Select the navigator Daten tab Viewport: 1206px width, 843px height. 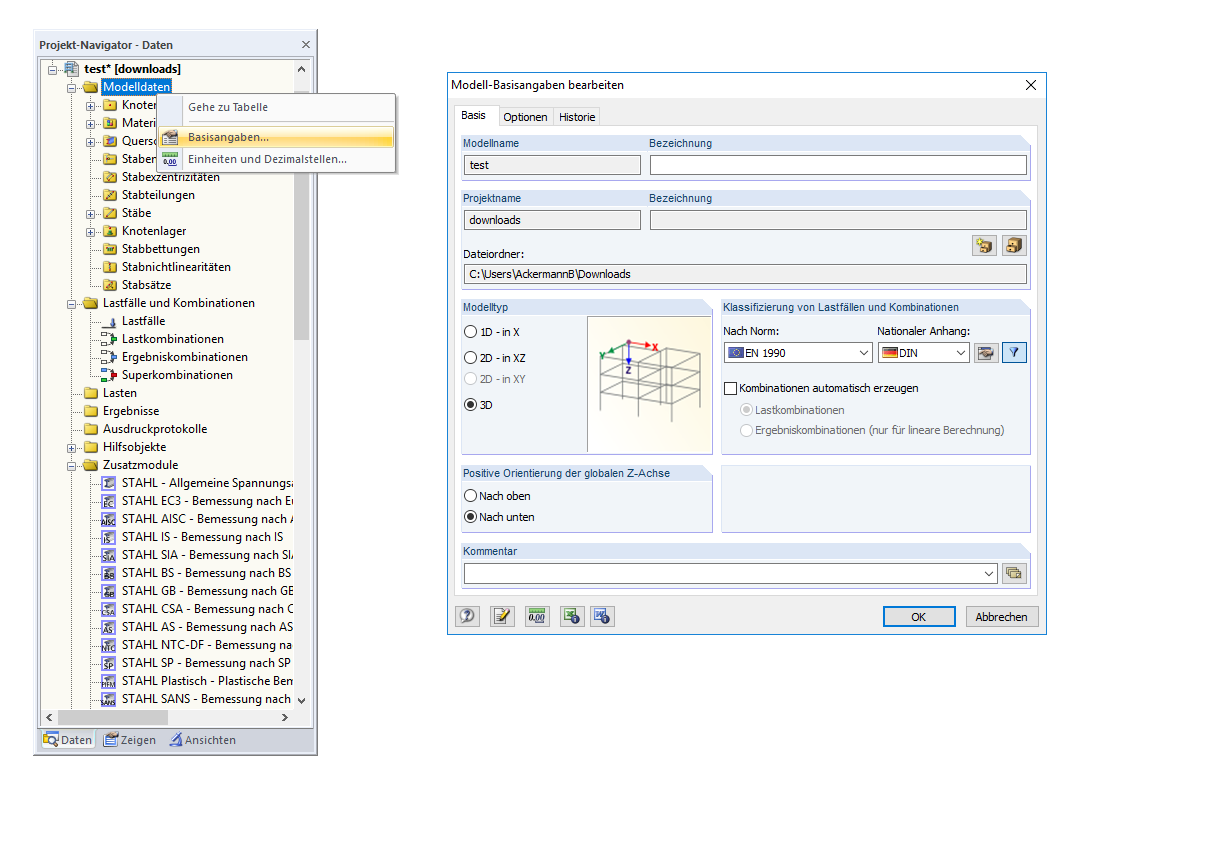pos(67,740)
